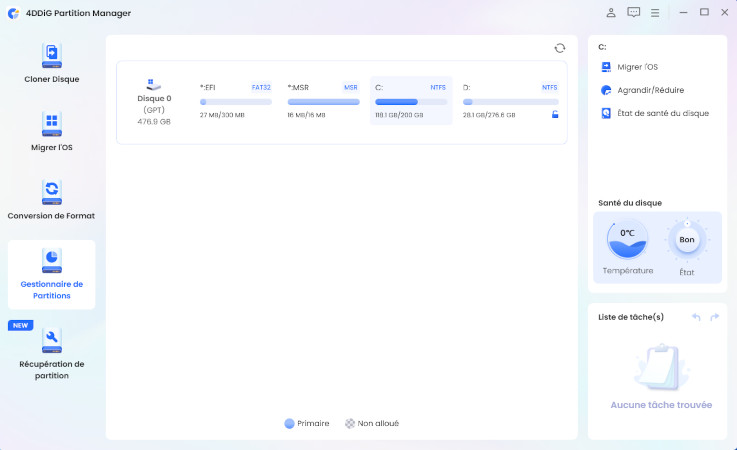Open Récupération de partition tool
The width and height of the screenshot is (737, 450).
[x=51, y=353]
